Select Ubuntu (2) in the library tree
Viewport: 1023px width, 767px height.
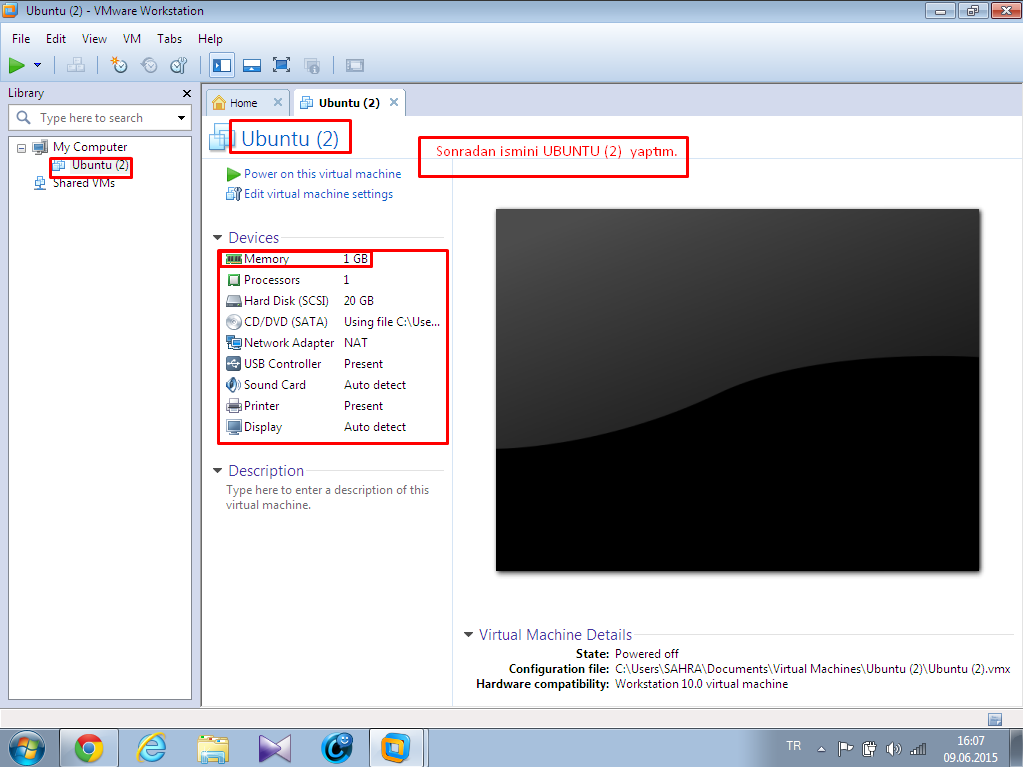tap(99, 165)
